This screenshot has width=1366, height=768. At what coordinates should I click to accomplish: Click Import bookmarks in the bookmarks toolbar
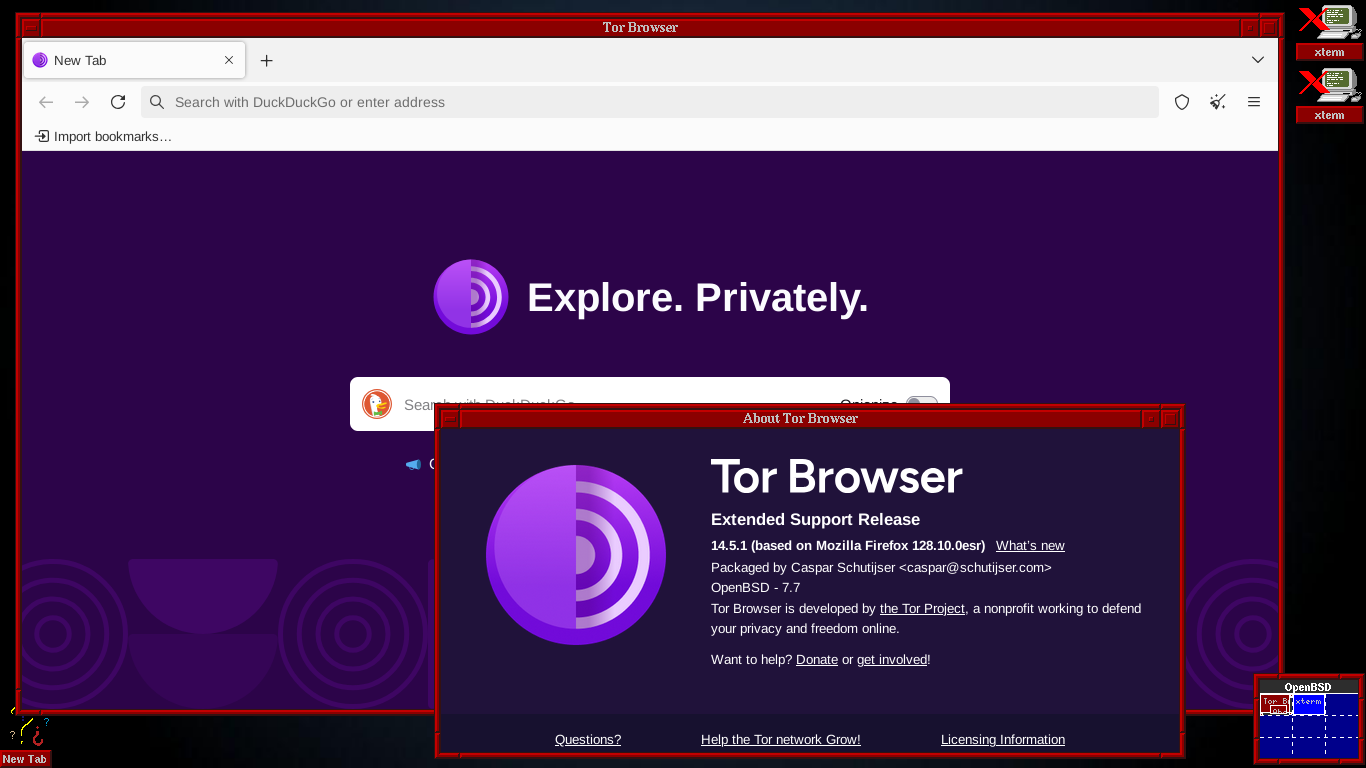coord(103,136)
